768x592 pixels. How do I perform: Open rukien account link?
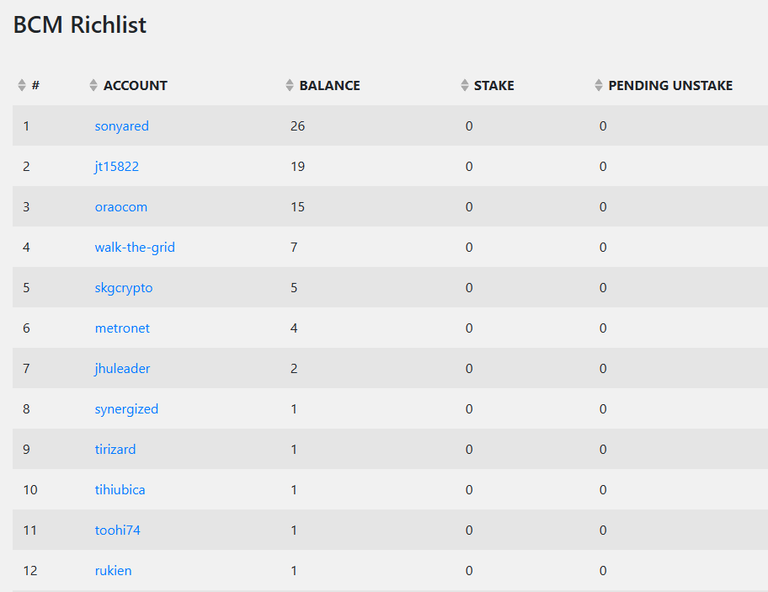coord(113,571)
